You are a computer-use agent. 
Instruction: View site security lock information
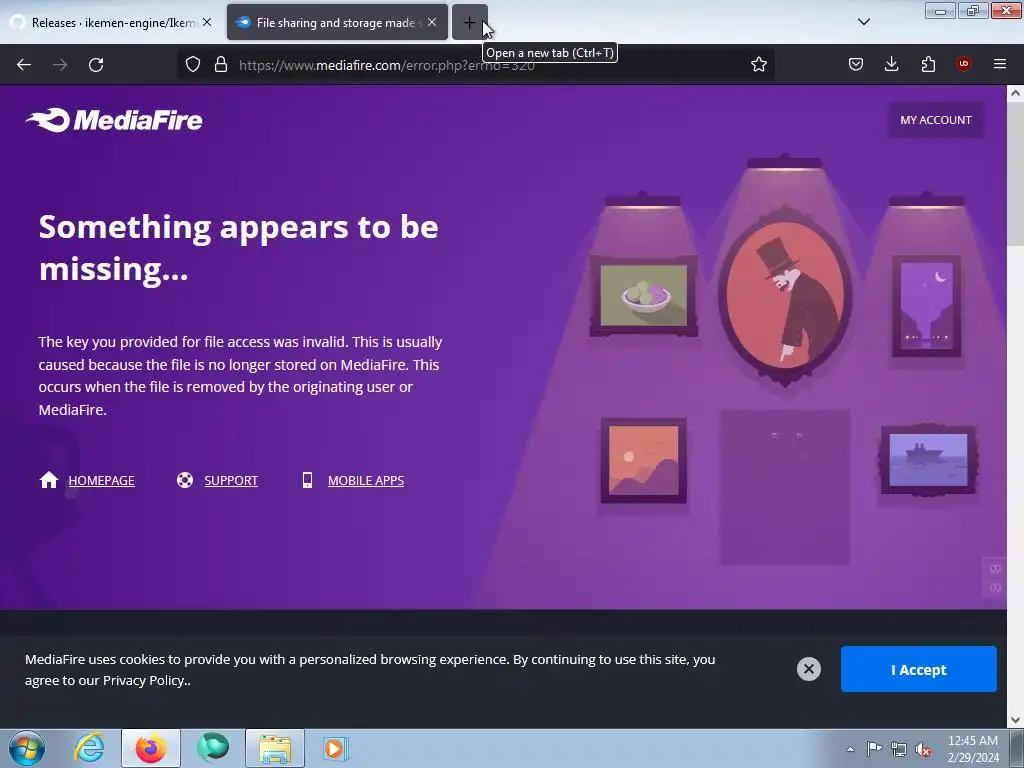pos(221,64)
